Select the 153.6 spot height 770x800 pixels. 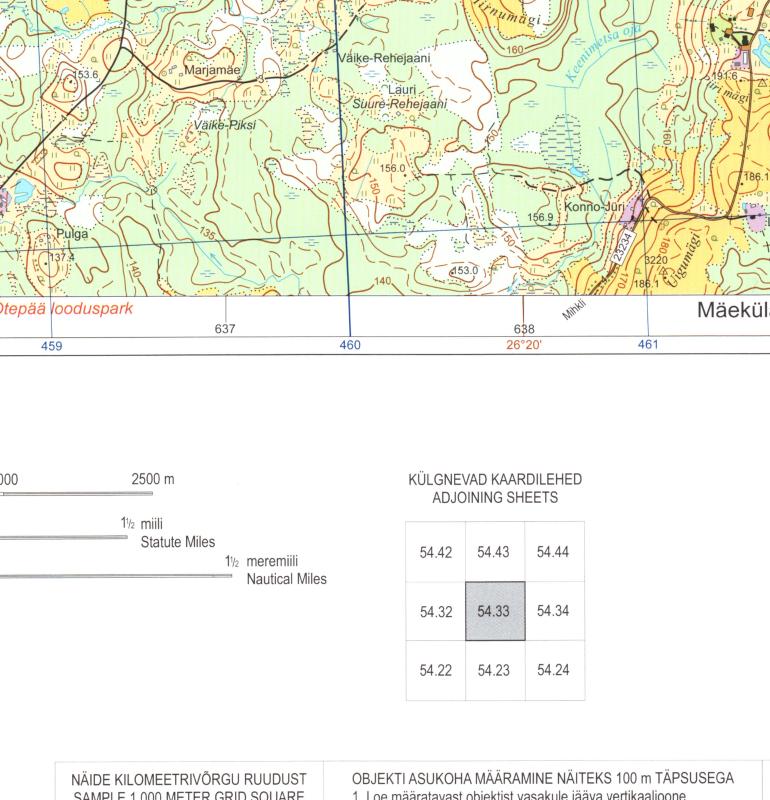tap(85, 74)
